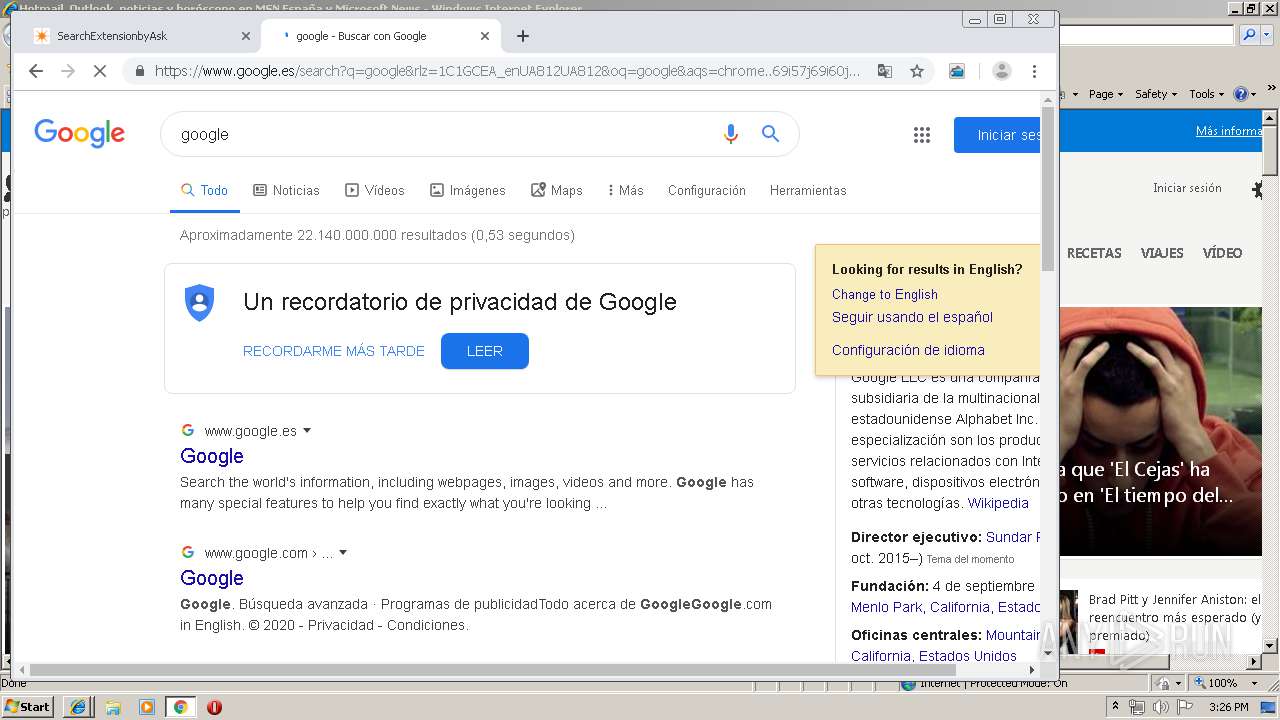Open the Wikipedia link in knowledge panel

tap(998, 503)
